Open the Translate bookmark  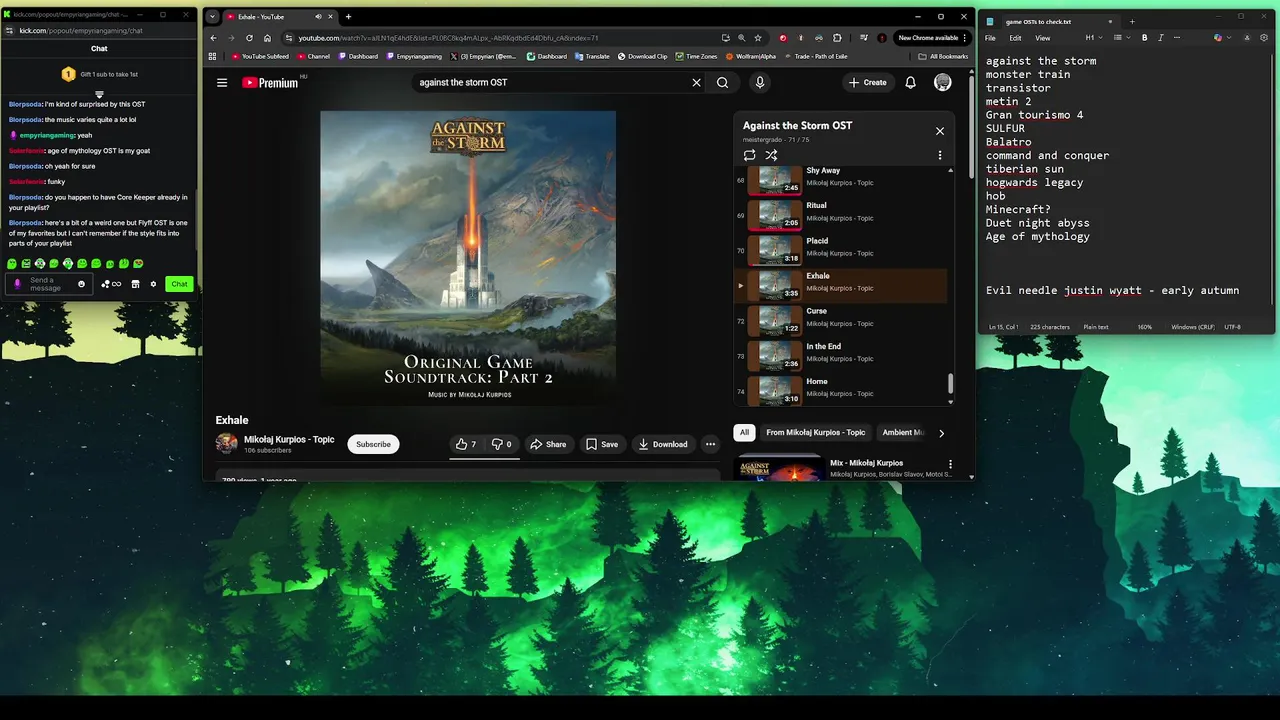(x=592, y=56)
